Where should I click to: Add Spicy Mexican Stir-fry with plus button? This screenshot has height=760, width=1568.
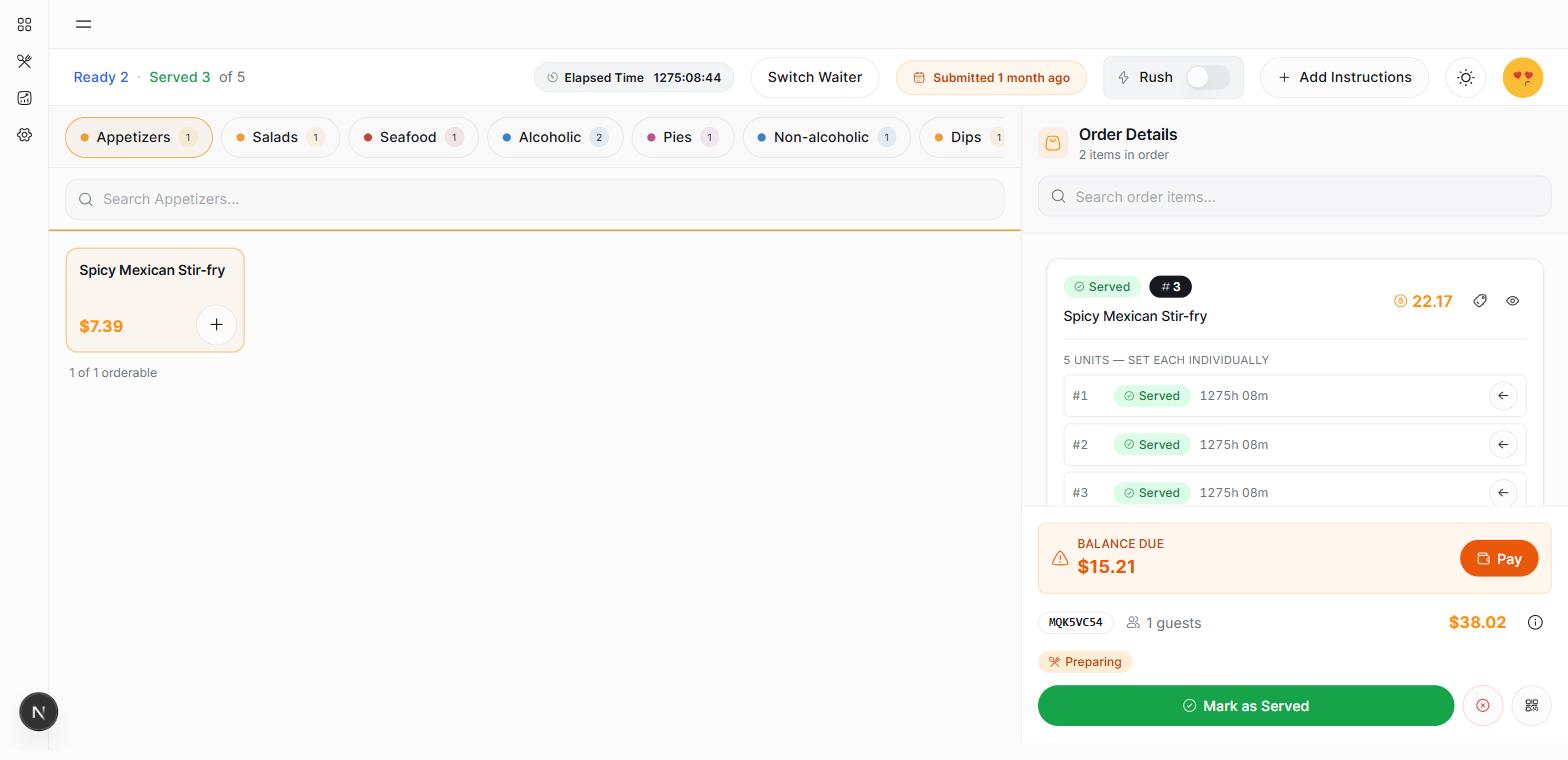pos(216,325)
